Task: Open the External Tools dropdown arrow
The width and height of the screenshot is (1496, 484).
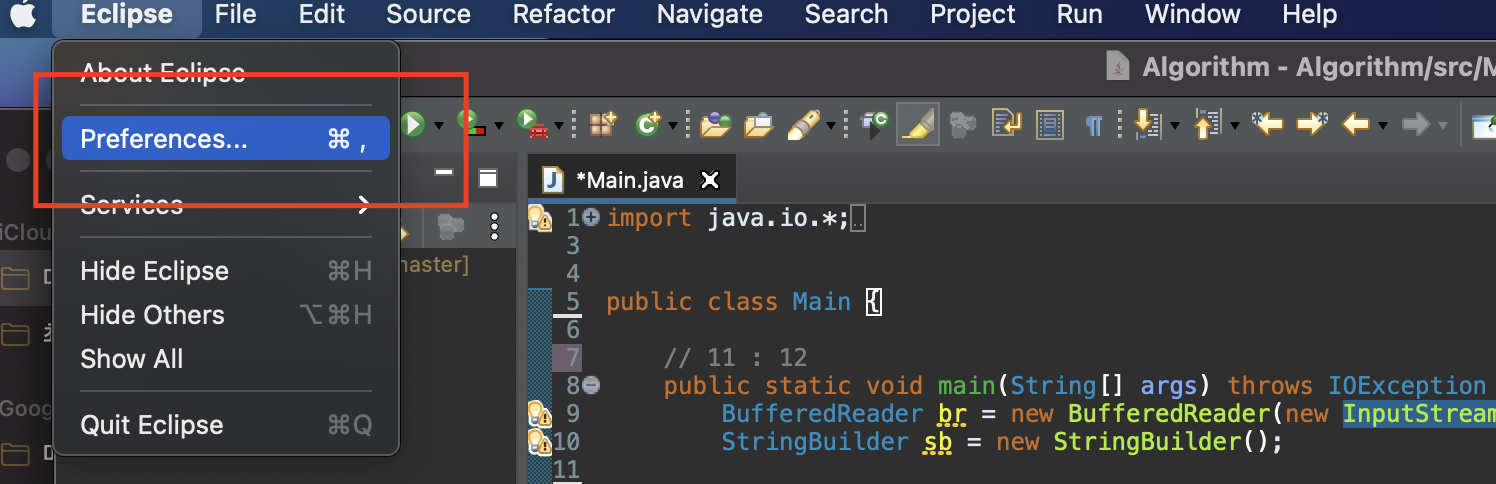Action: coord(558,126)
